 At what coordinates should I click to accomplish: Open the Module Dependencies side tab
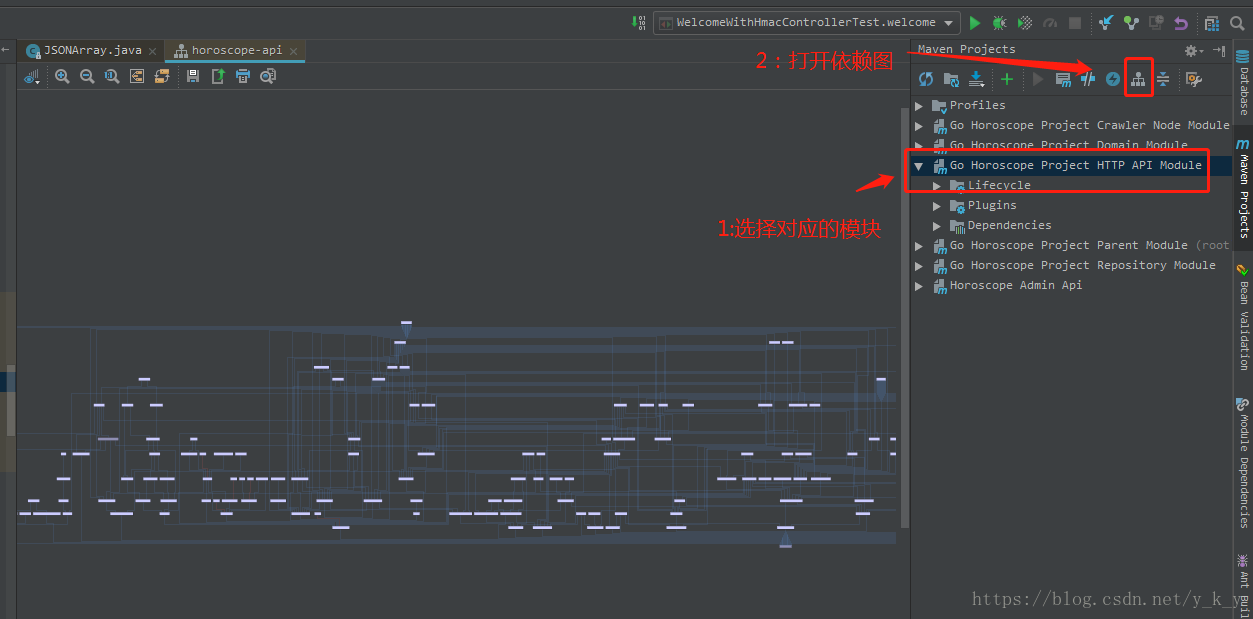click(x=1243, y=465)
